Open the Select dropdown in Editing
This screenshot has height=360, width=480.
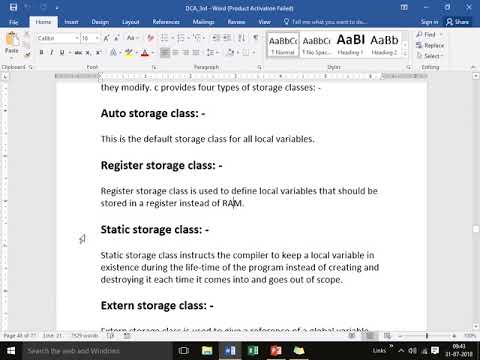(430, 56)
